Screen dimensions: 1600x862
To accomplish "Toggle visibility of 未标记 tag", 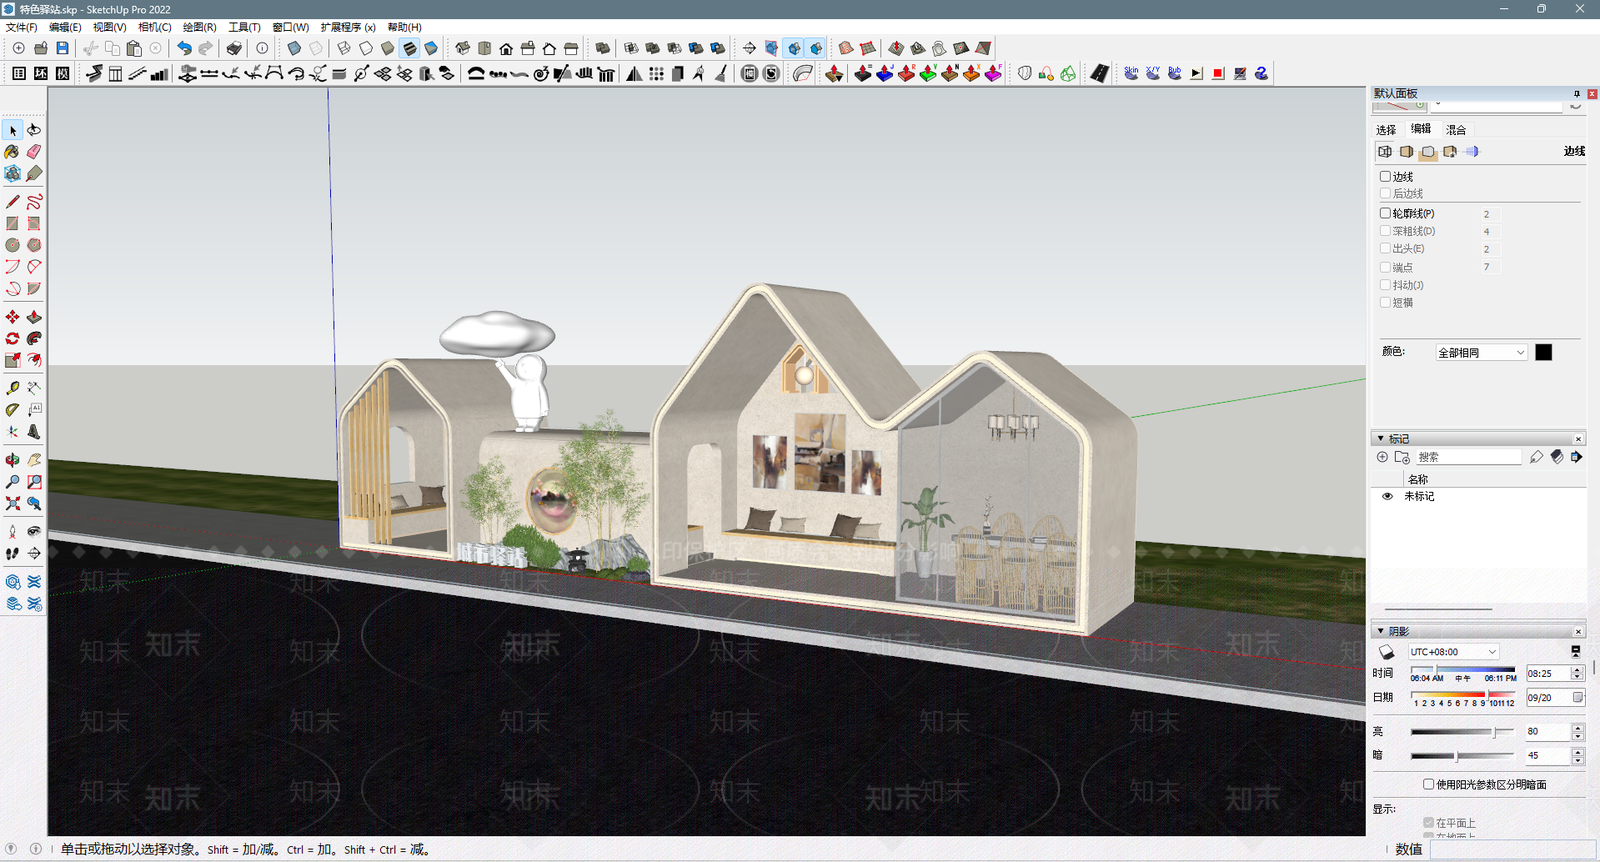I will pyautogui.click(x=1387, y=496).
